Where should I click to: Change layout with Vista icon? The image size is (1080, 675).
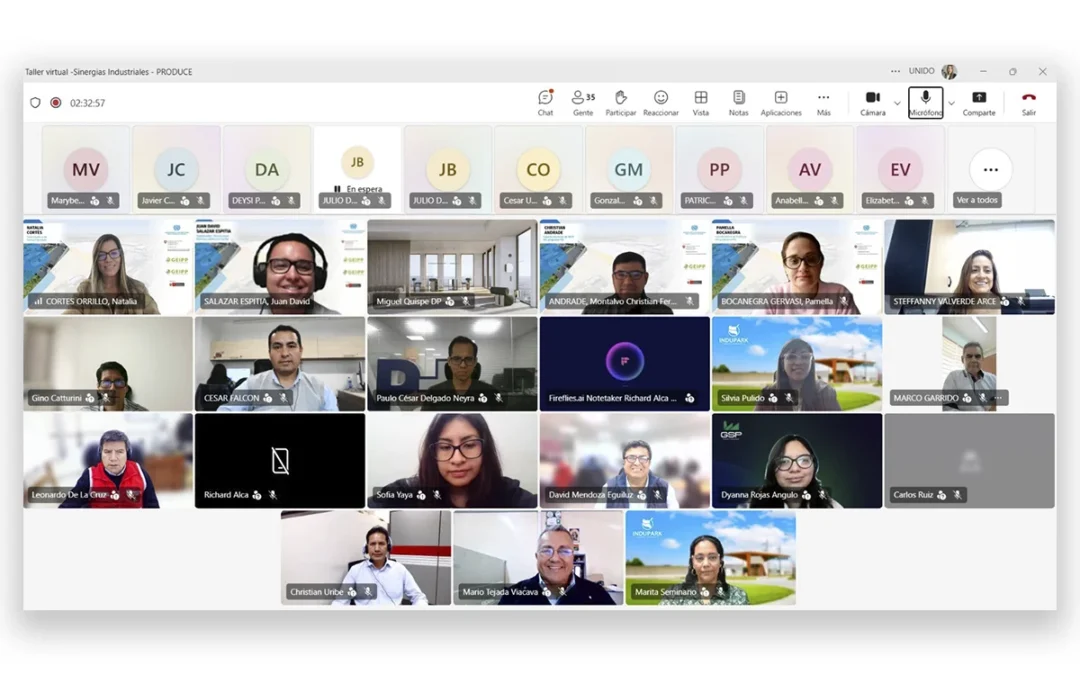pyautogui.click(x=700, y=103)
